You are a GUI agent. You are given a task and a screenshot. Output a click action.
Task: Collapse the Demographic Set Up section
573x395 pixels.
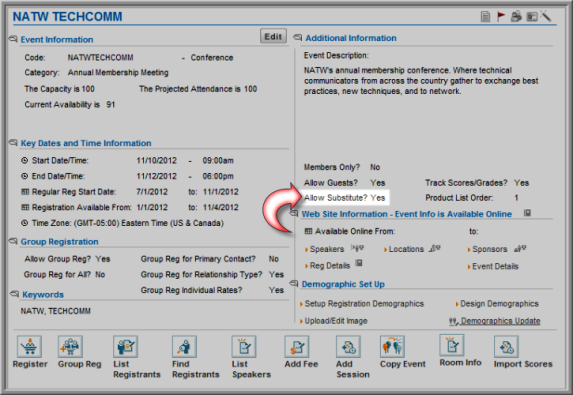coord(294,284)
